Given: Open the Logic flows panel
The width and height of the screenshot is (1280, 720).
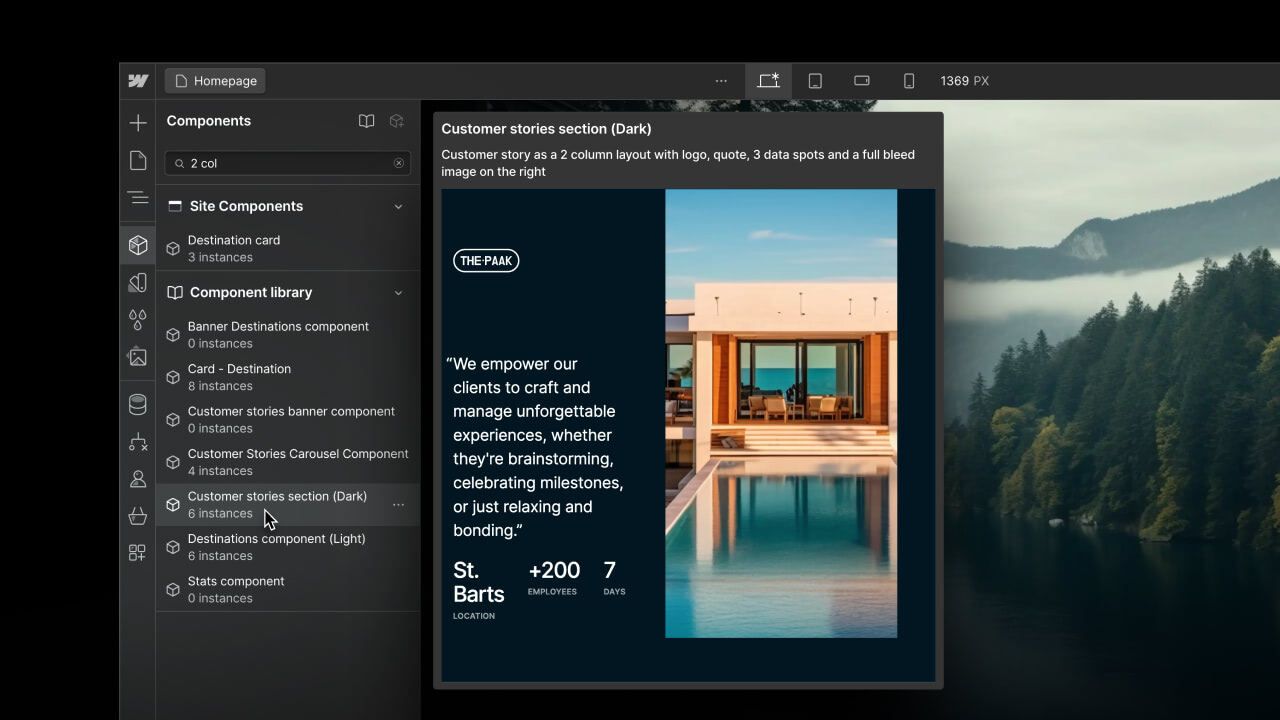Looking at the screenshot, I should 137,441.
